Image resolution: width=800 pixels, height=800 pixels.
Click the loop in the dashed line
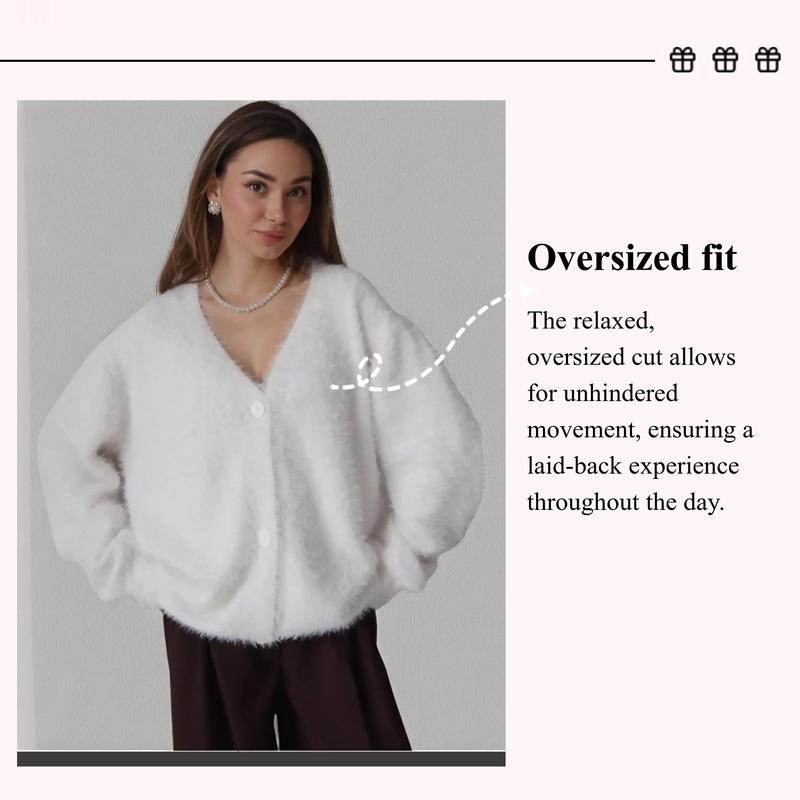coord(370,366)
